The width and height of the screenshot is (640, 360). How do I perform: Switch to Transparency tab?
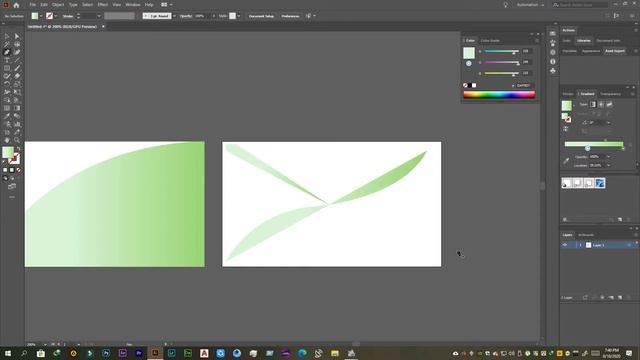610,94
